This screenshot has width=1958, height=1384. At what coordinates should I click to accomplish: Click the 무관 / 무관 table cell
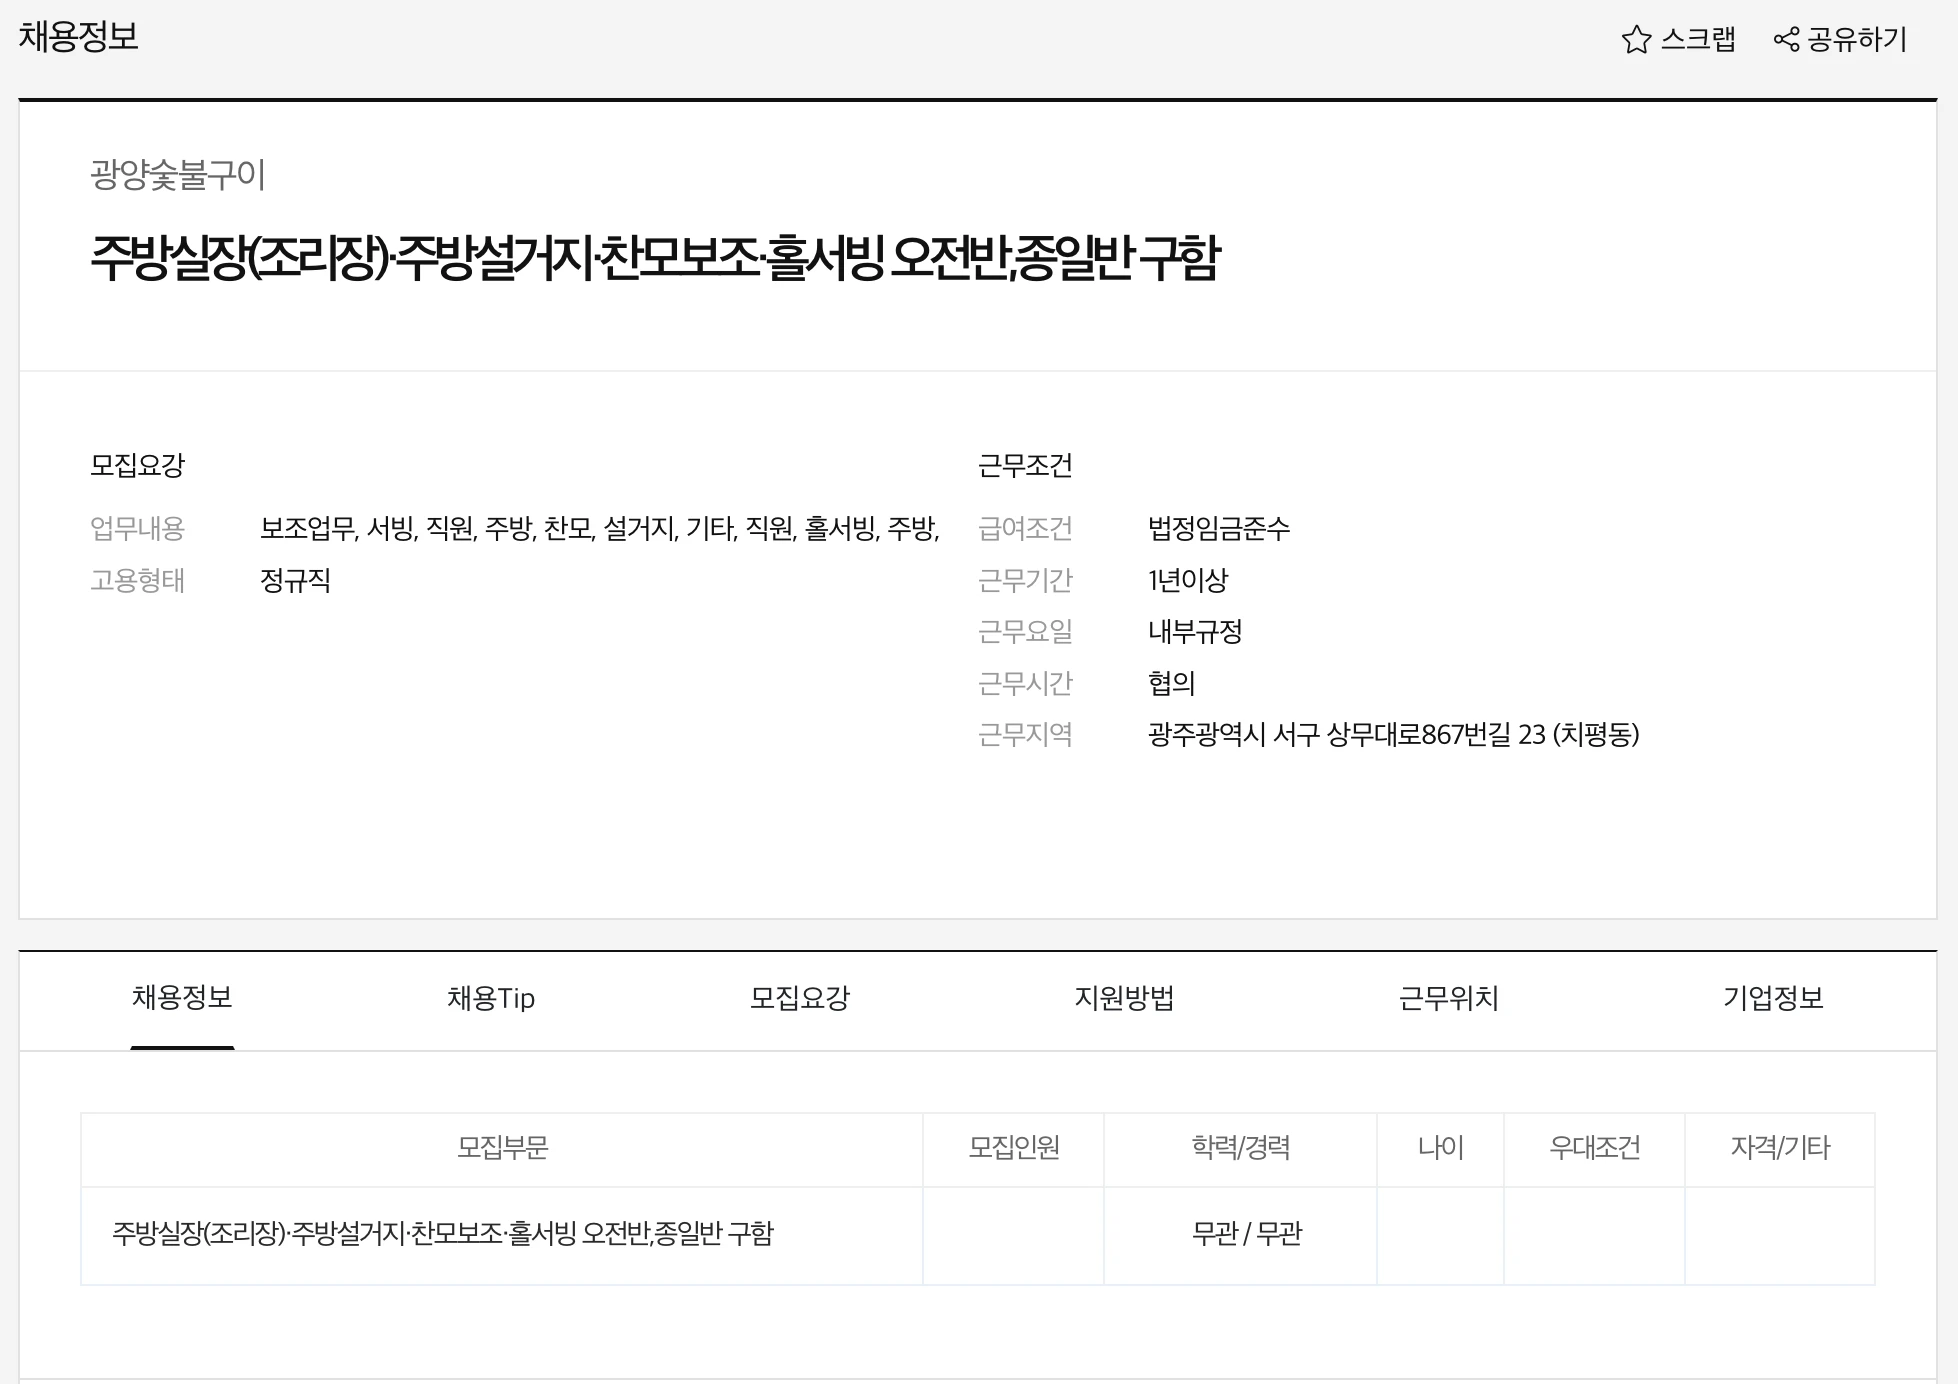pyautogui.click(x=1246, y=1234)
